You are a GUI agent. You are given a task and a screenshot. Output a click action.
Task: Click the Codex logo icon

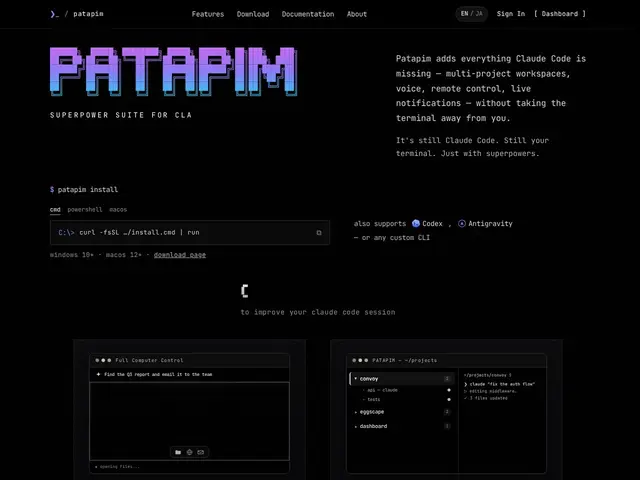[x=416, y=224]
